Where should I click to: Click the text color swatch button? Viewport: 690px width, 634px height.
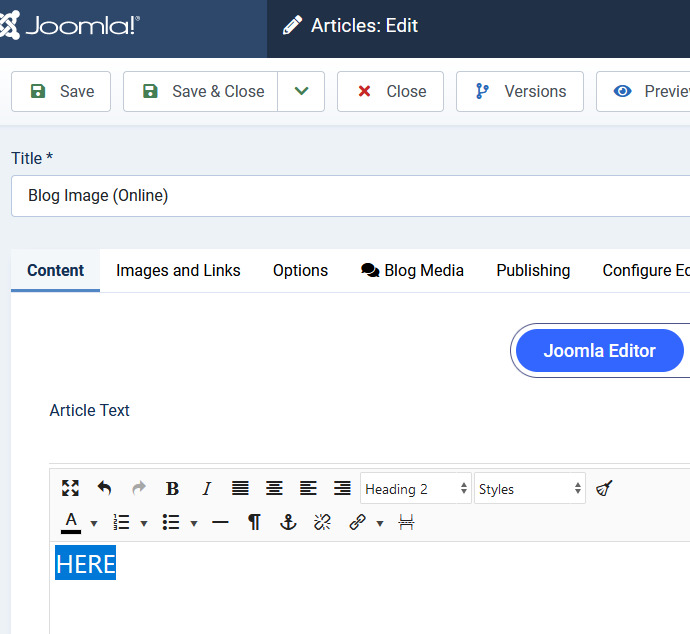(71, 522)
